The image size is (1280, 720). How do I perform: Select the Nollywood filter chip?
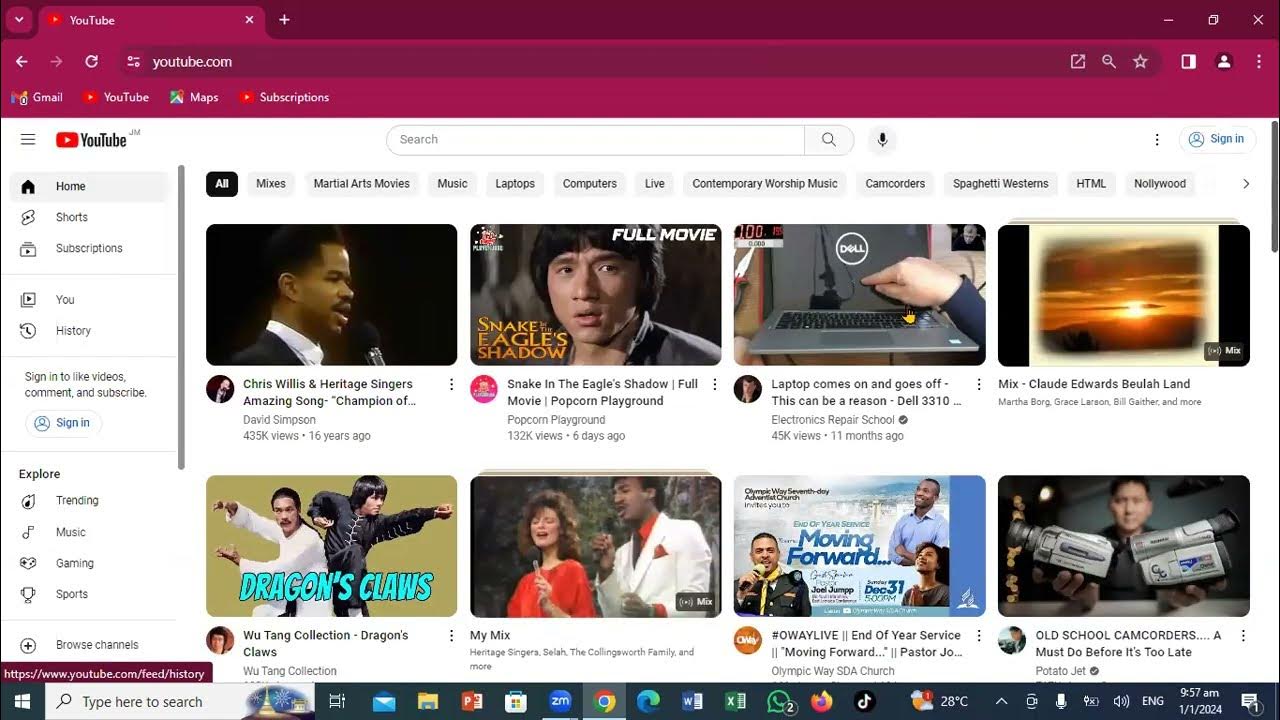click(x=1160, y=184)
